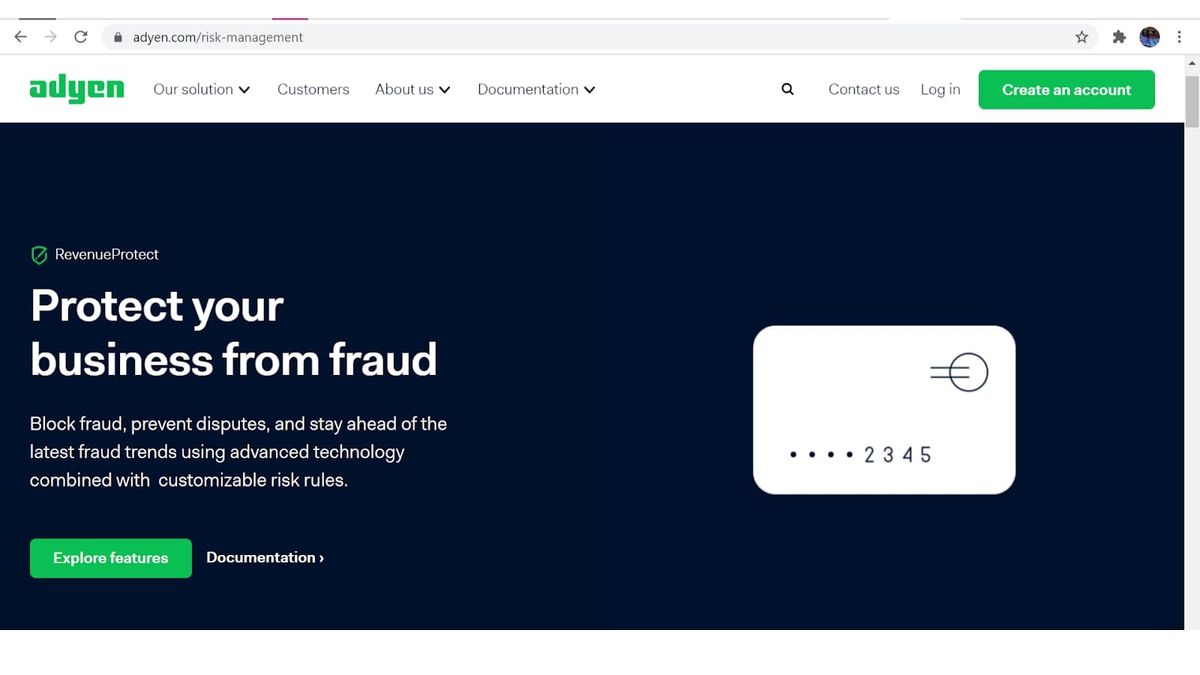Viewport: 1200px width, 675px height.
Task: Click the RevenueProtect shield icon
Action: coord(39,254)
